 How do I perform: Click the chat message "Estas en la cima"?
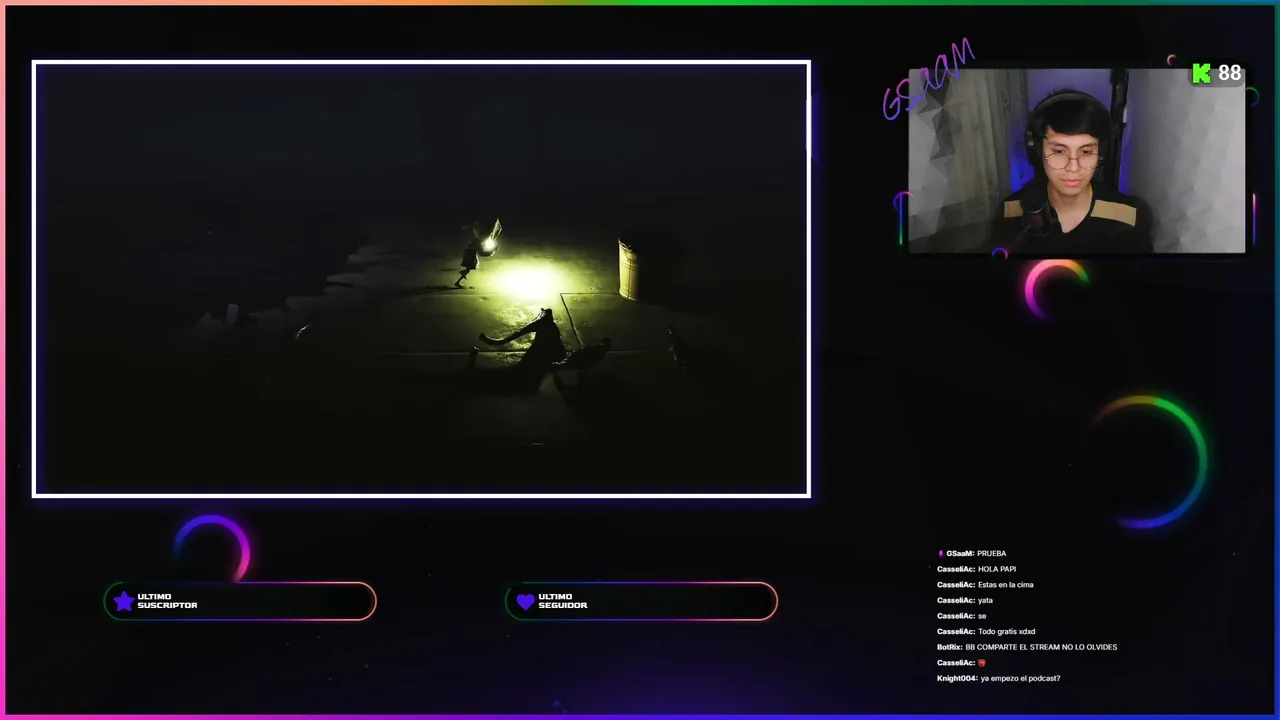point(1006,585)
